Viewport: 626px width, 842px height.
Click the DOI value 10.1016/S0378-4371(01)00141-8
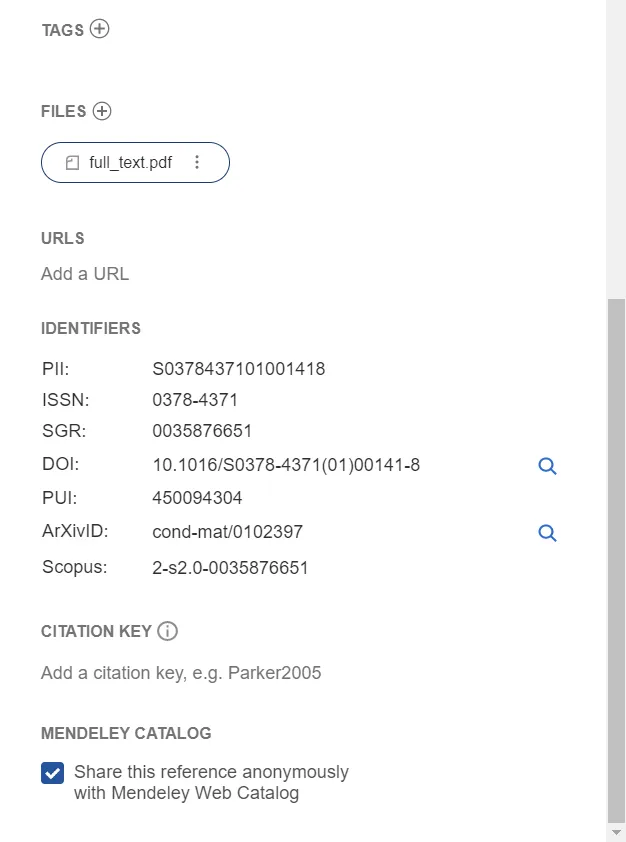click(x=286, y=465)
